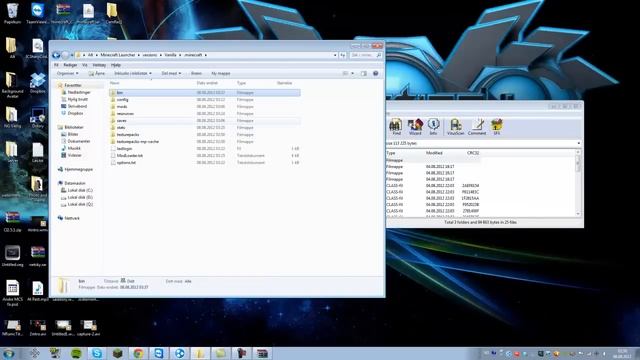Click the Explorer Back arrow button
Screen dimensions: 640x360
[56, 55]
